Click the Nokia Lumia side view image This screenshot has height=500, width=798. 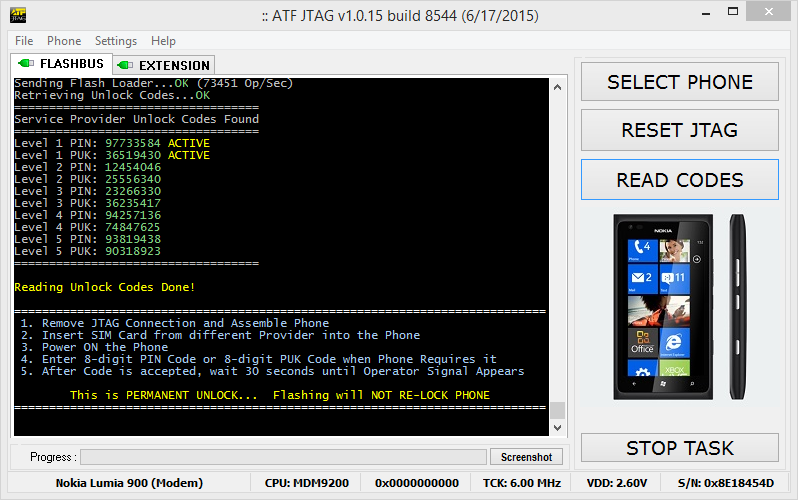737,307
